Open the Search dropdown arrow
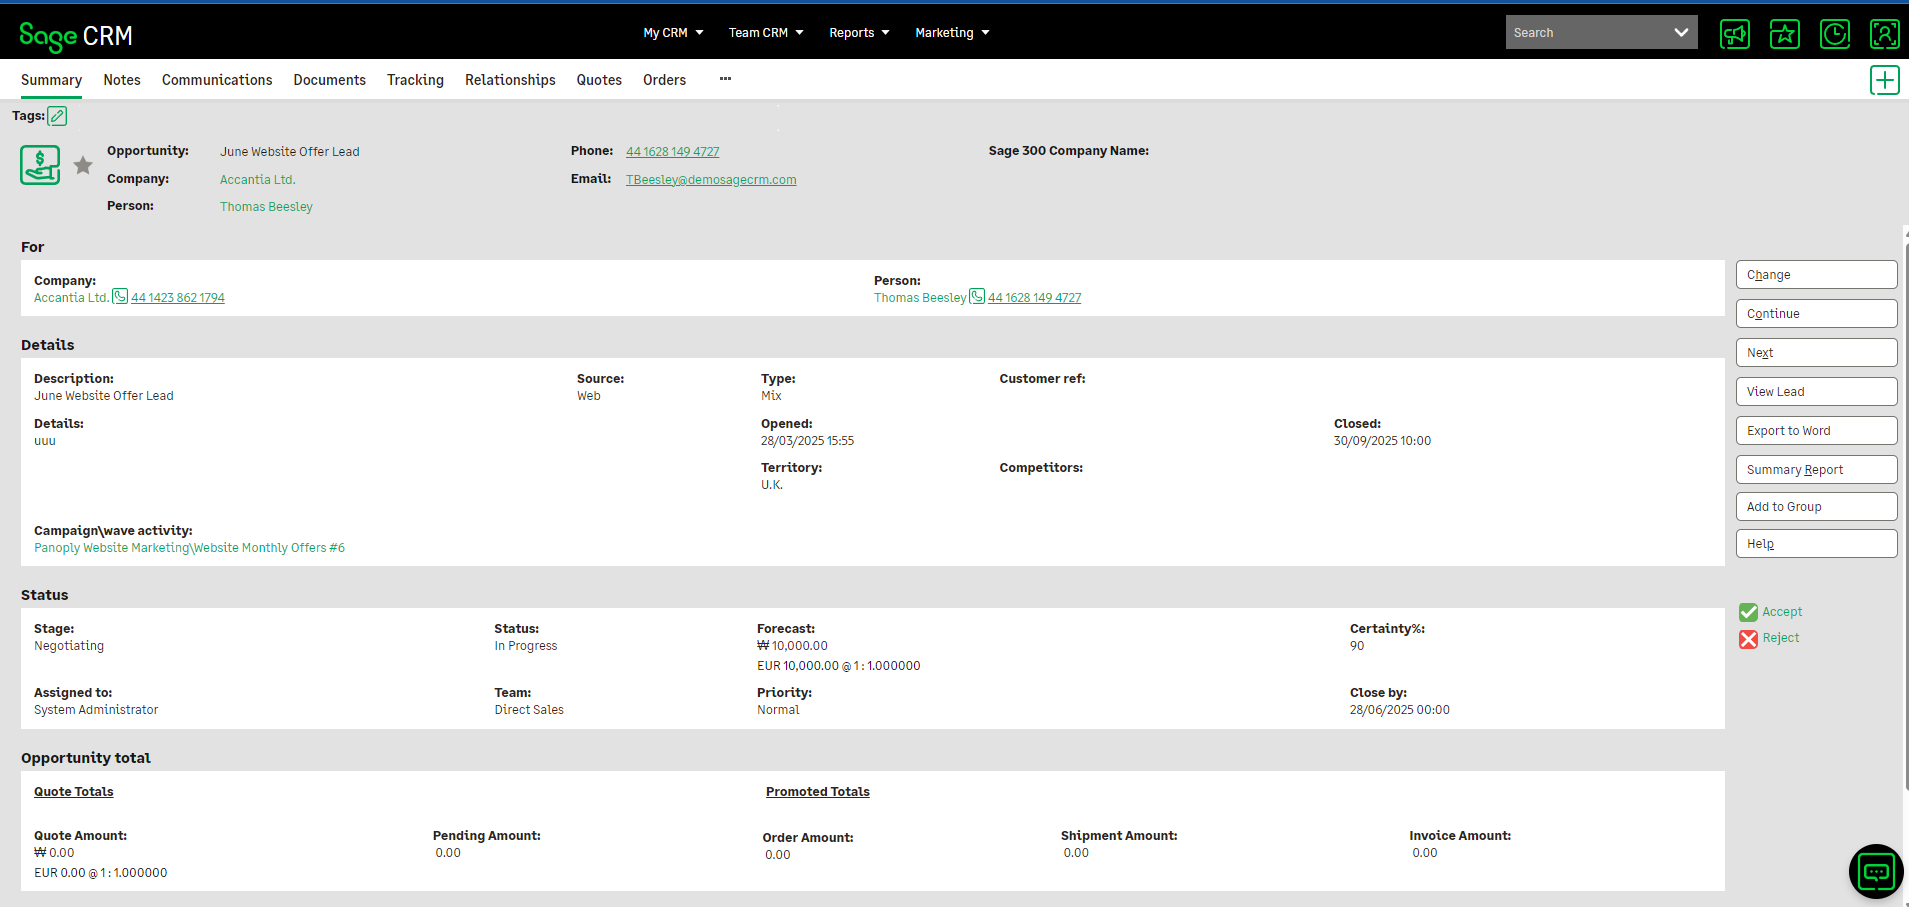Image resolution: width=1909 pixels, height=907 pixels. click(x=1681, y=33)
